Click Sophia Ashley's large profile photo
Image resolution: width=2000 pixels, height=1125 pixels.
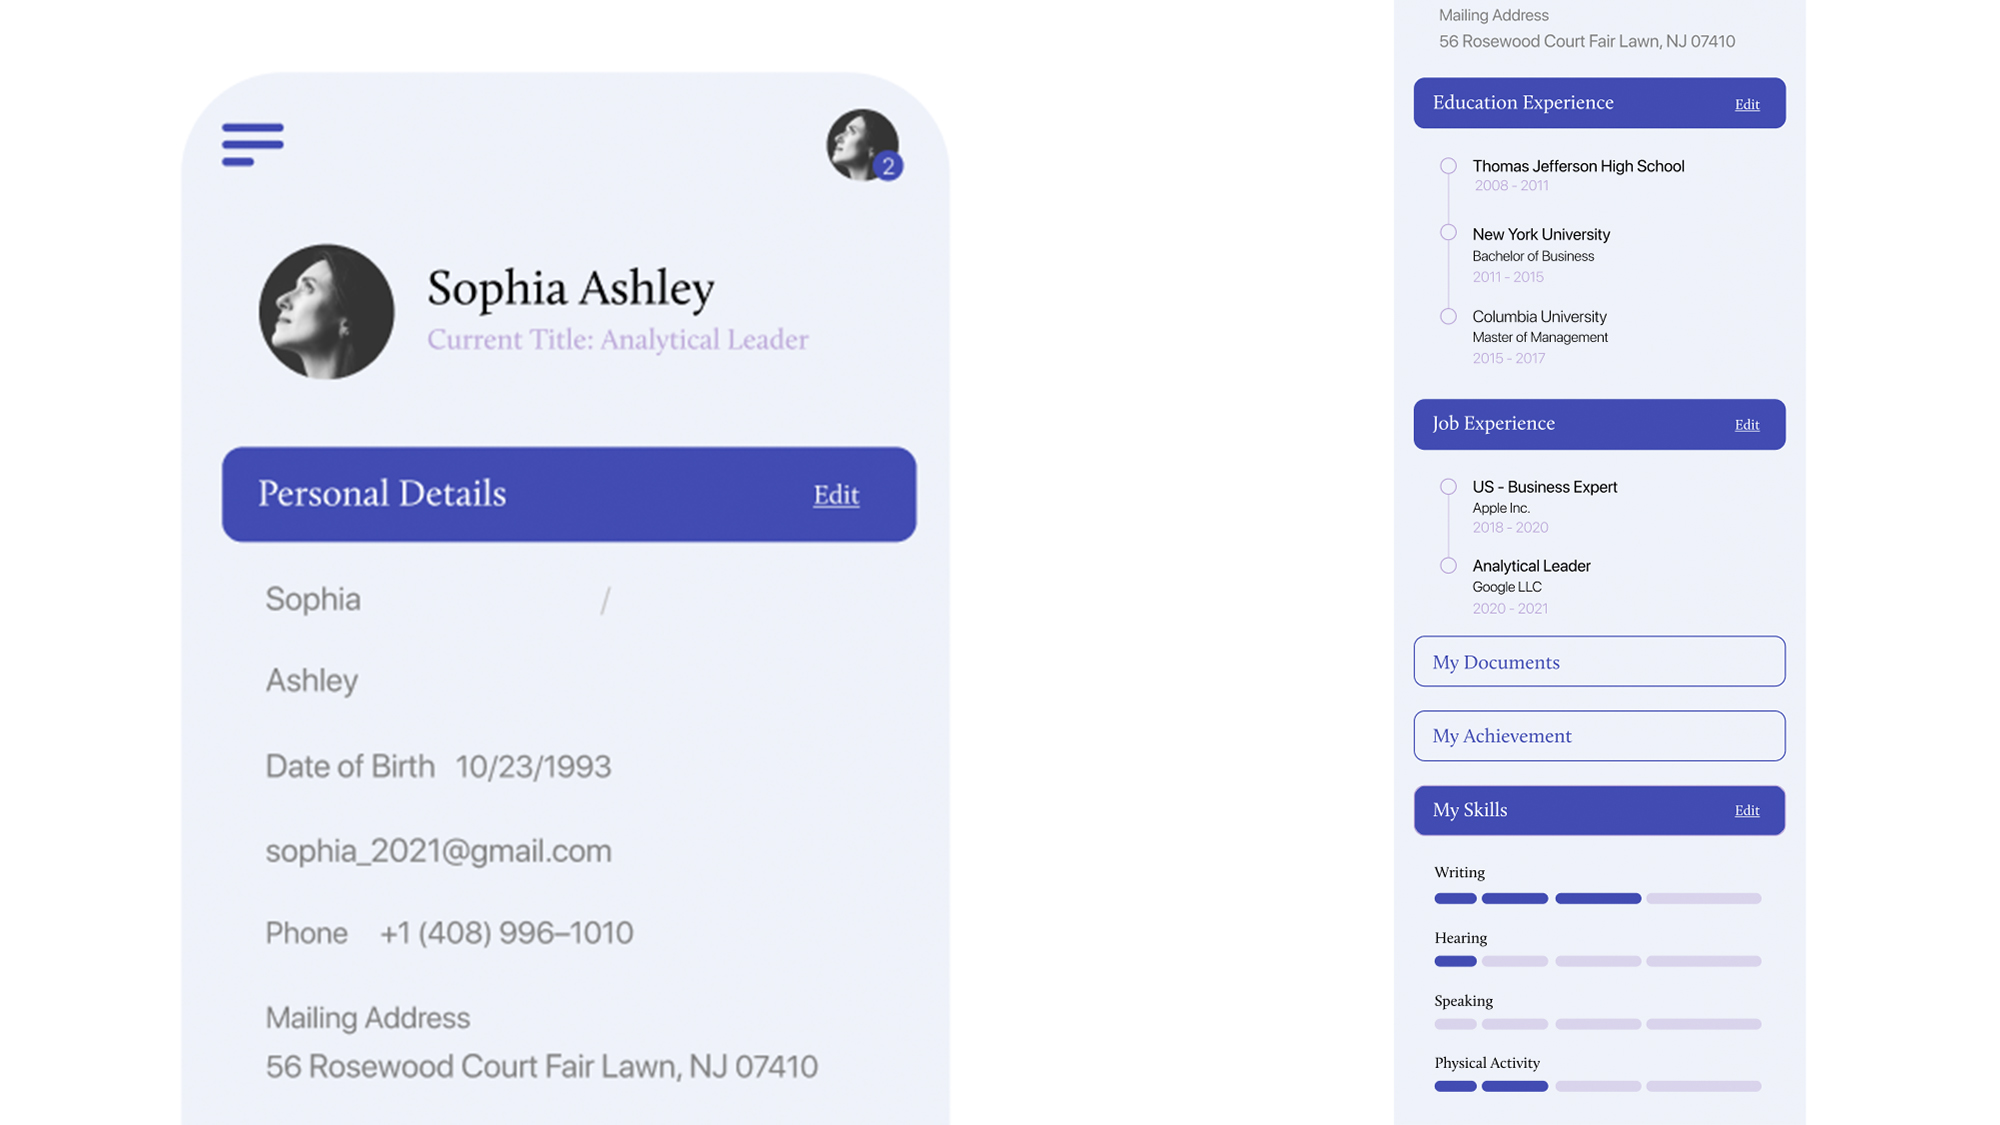point(326,311)
